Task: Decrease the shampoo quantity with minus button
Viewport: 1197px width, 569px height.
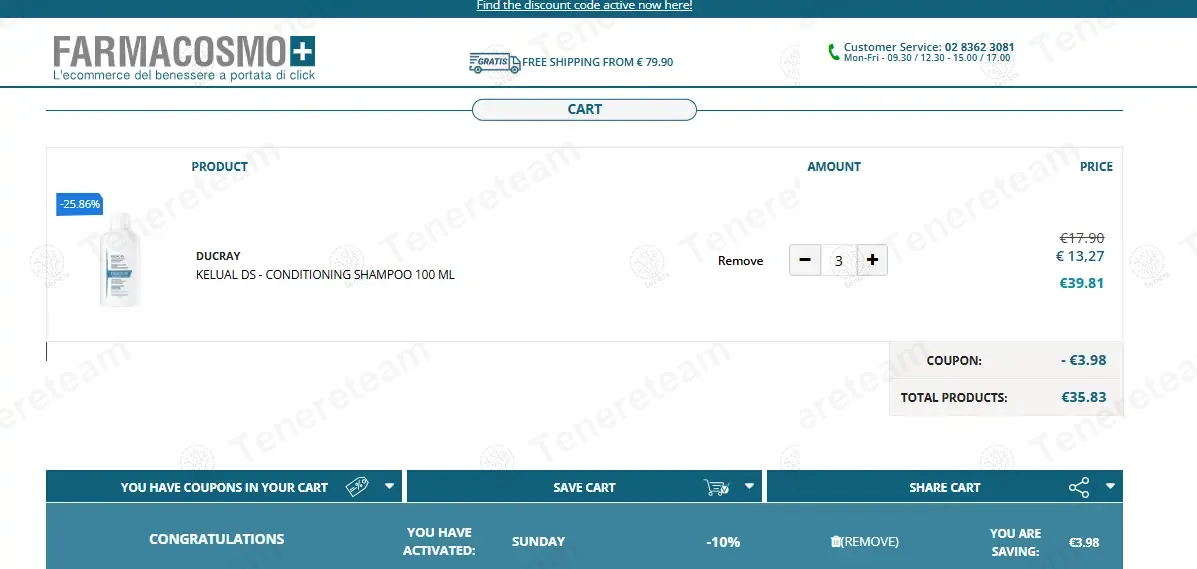Action: [x=805, y=260]
